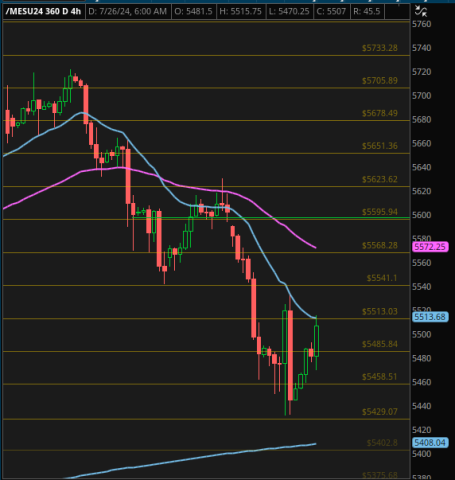Screen dimensions: 455x480
Task: Click the 5760 tick on price axis
Action: (422, 24)
